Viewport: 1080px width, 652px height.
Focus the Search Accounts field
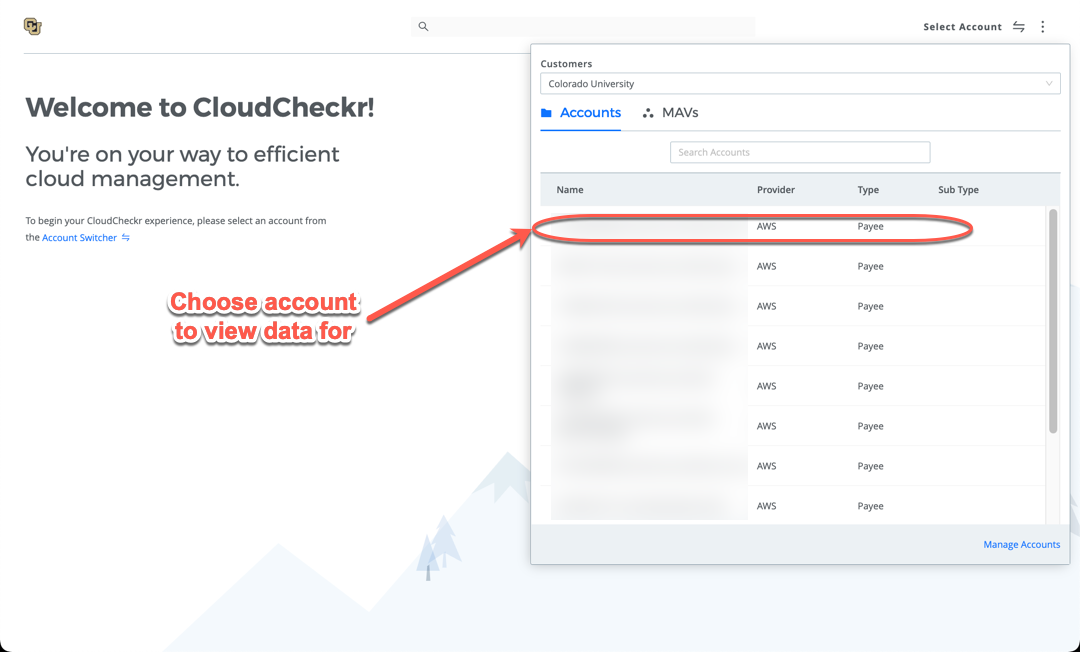point(800,152)
